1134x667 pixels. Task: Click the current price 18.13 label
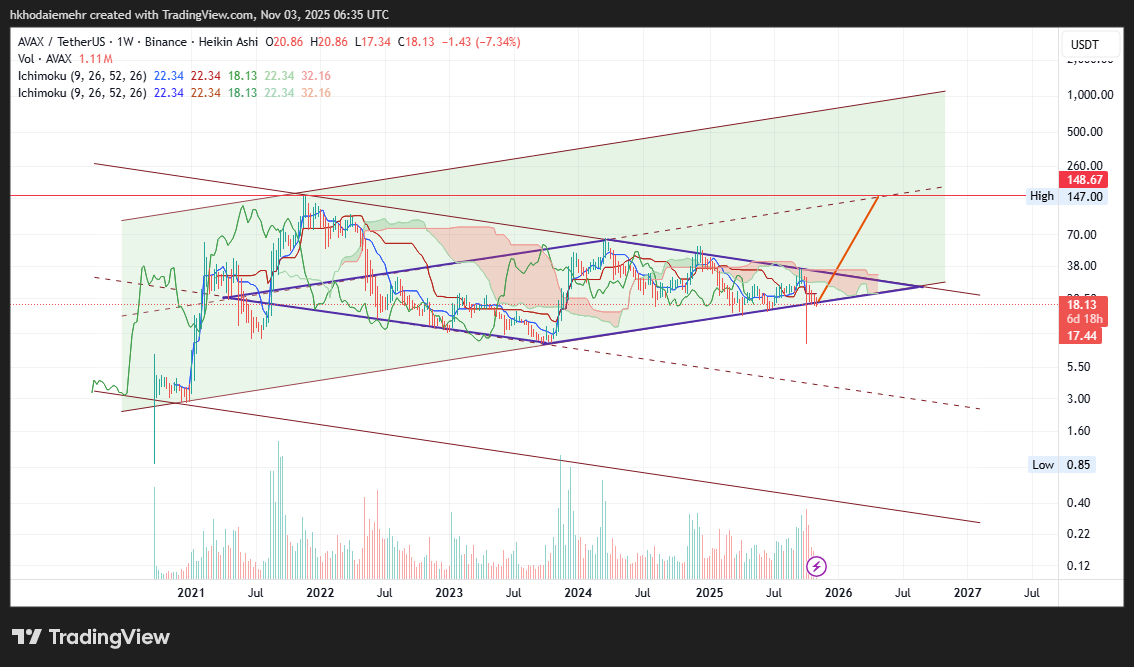(x=1084, y=304)
